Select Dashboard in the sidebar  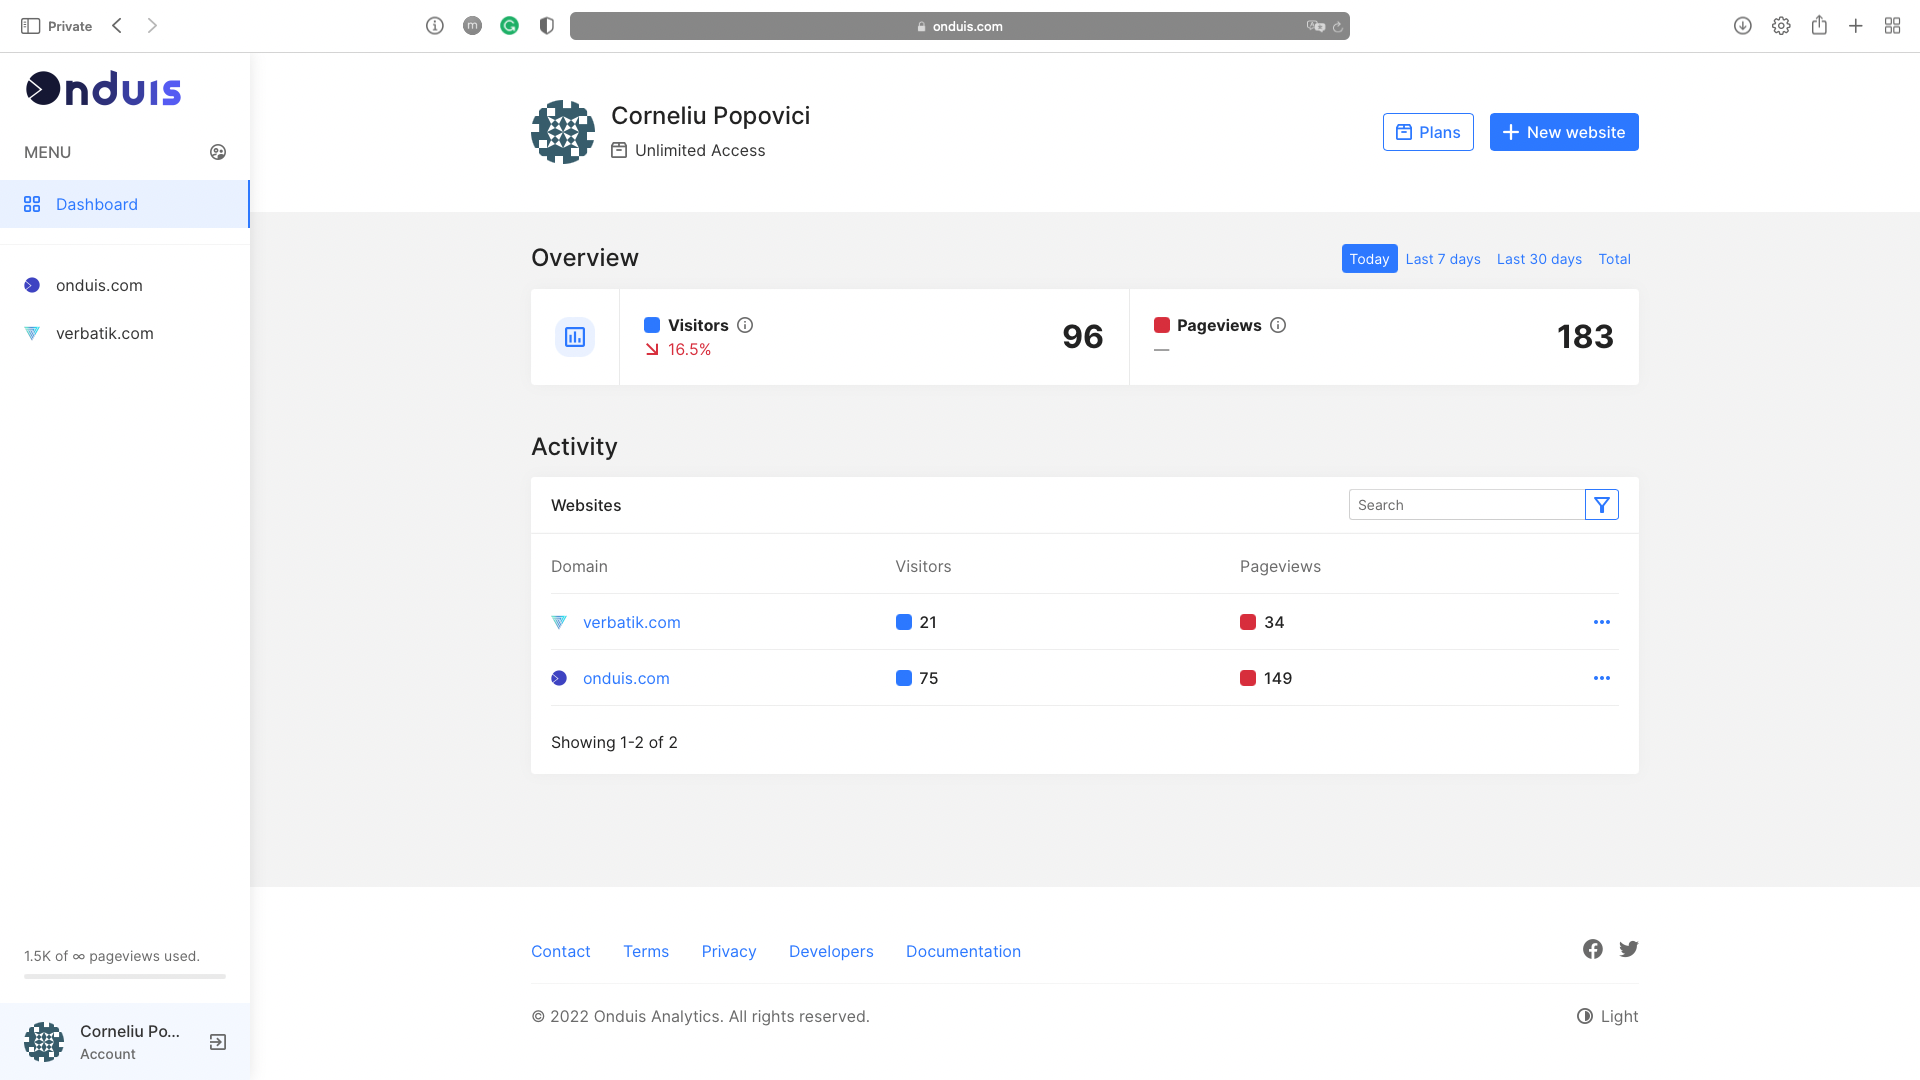(124, 204)
